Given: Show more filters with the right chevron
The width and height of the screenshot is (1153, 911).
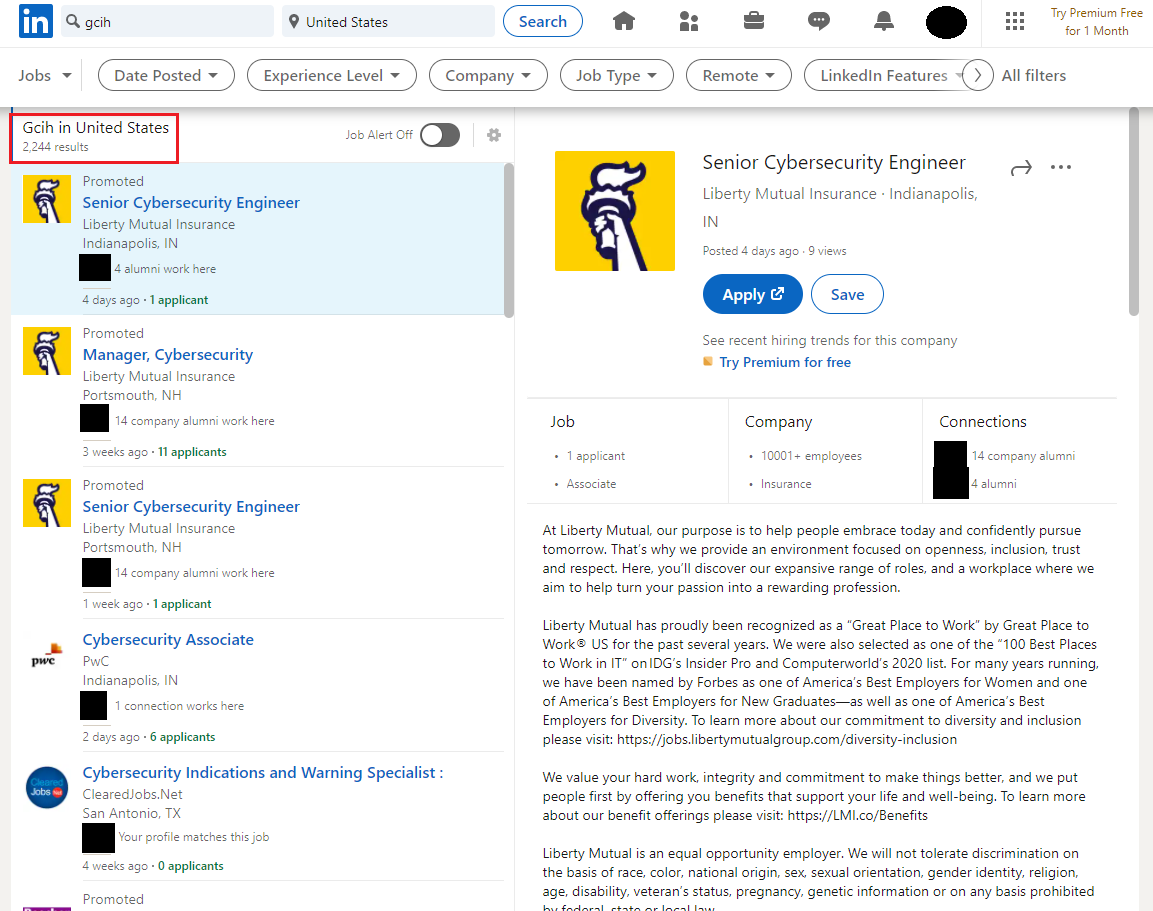Looking at the screenshot, I should 978,75.
